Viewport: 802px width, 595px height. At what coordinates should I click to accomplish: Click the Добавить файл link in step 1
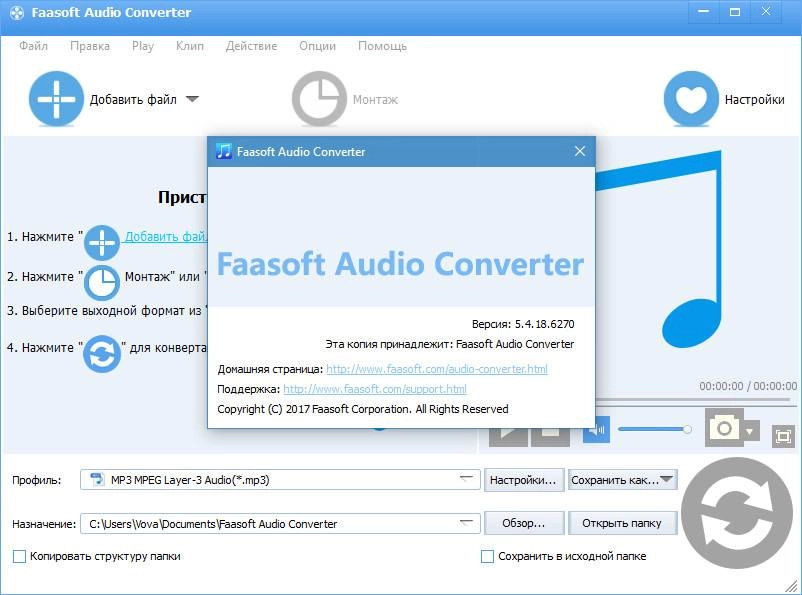(166, 236)
